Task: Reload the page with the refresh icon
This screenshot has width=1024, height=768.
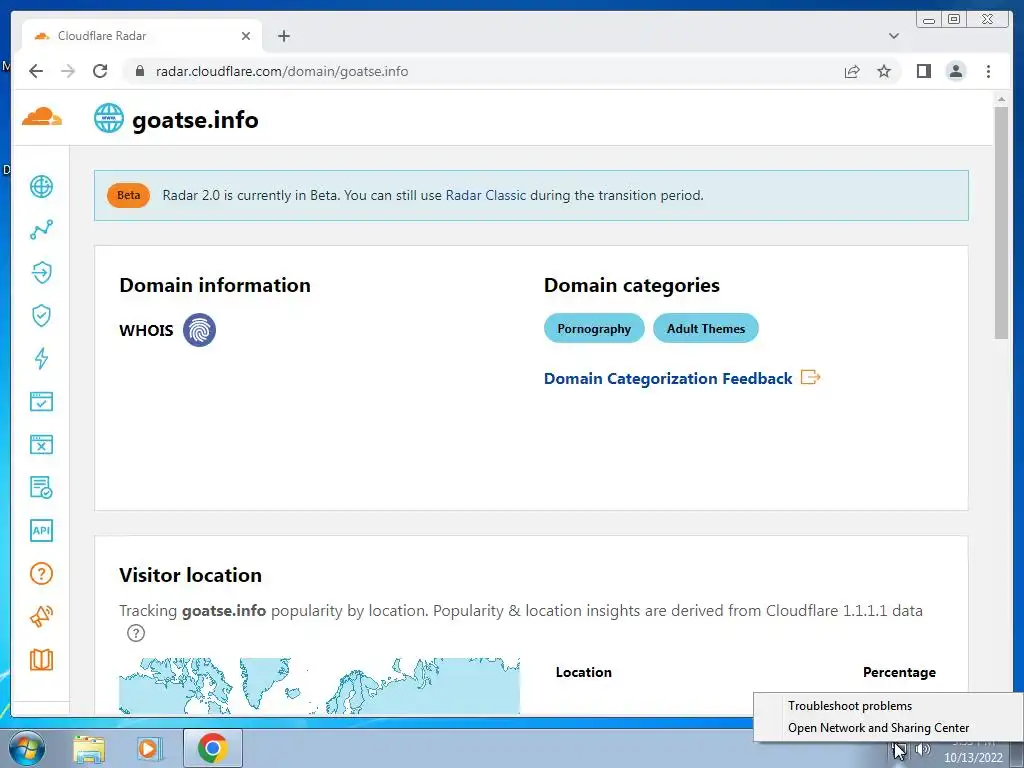Action: [100, 71]
